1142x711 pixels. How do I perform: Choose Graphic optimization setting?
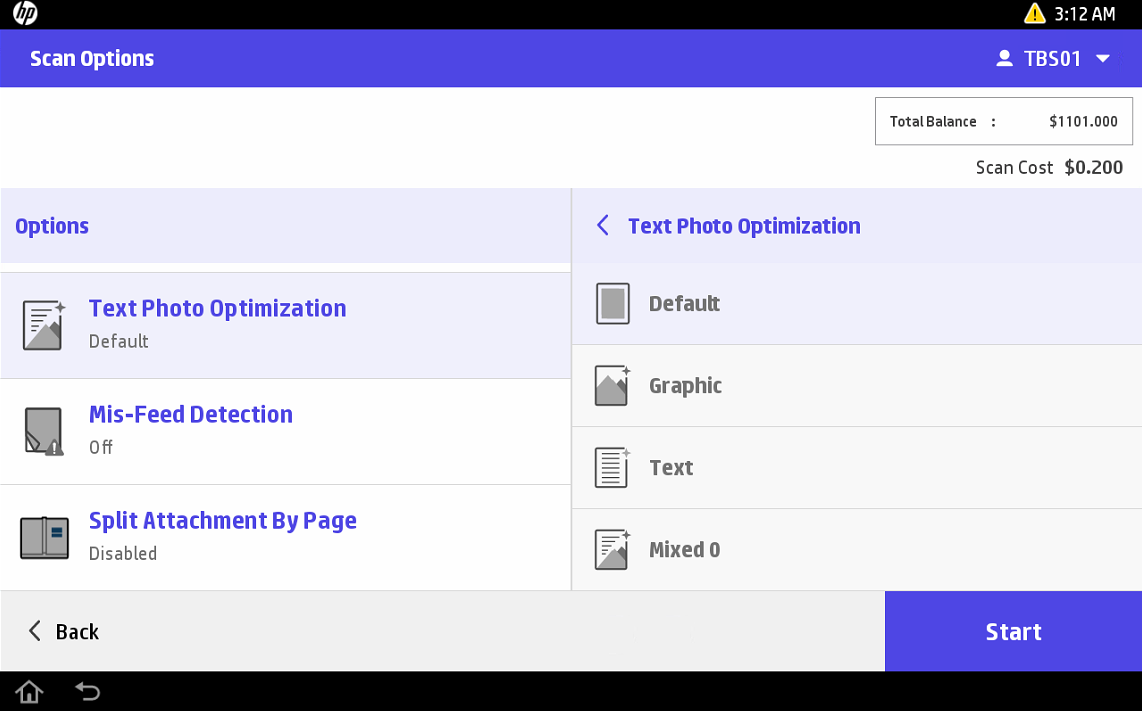pyautogui.click(x=685, y=386)
